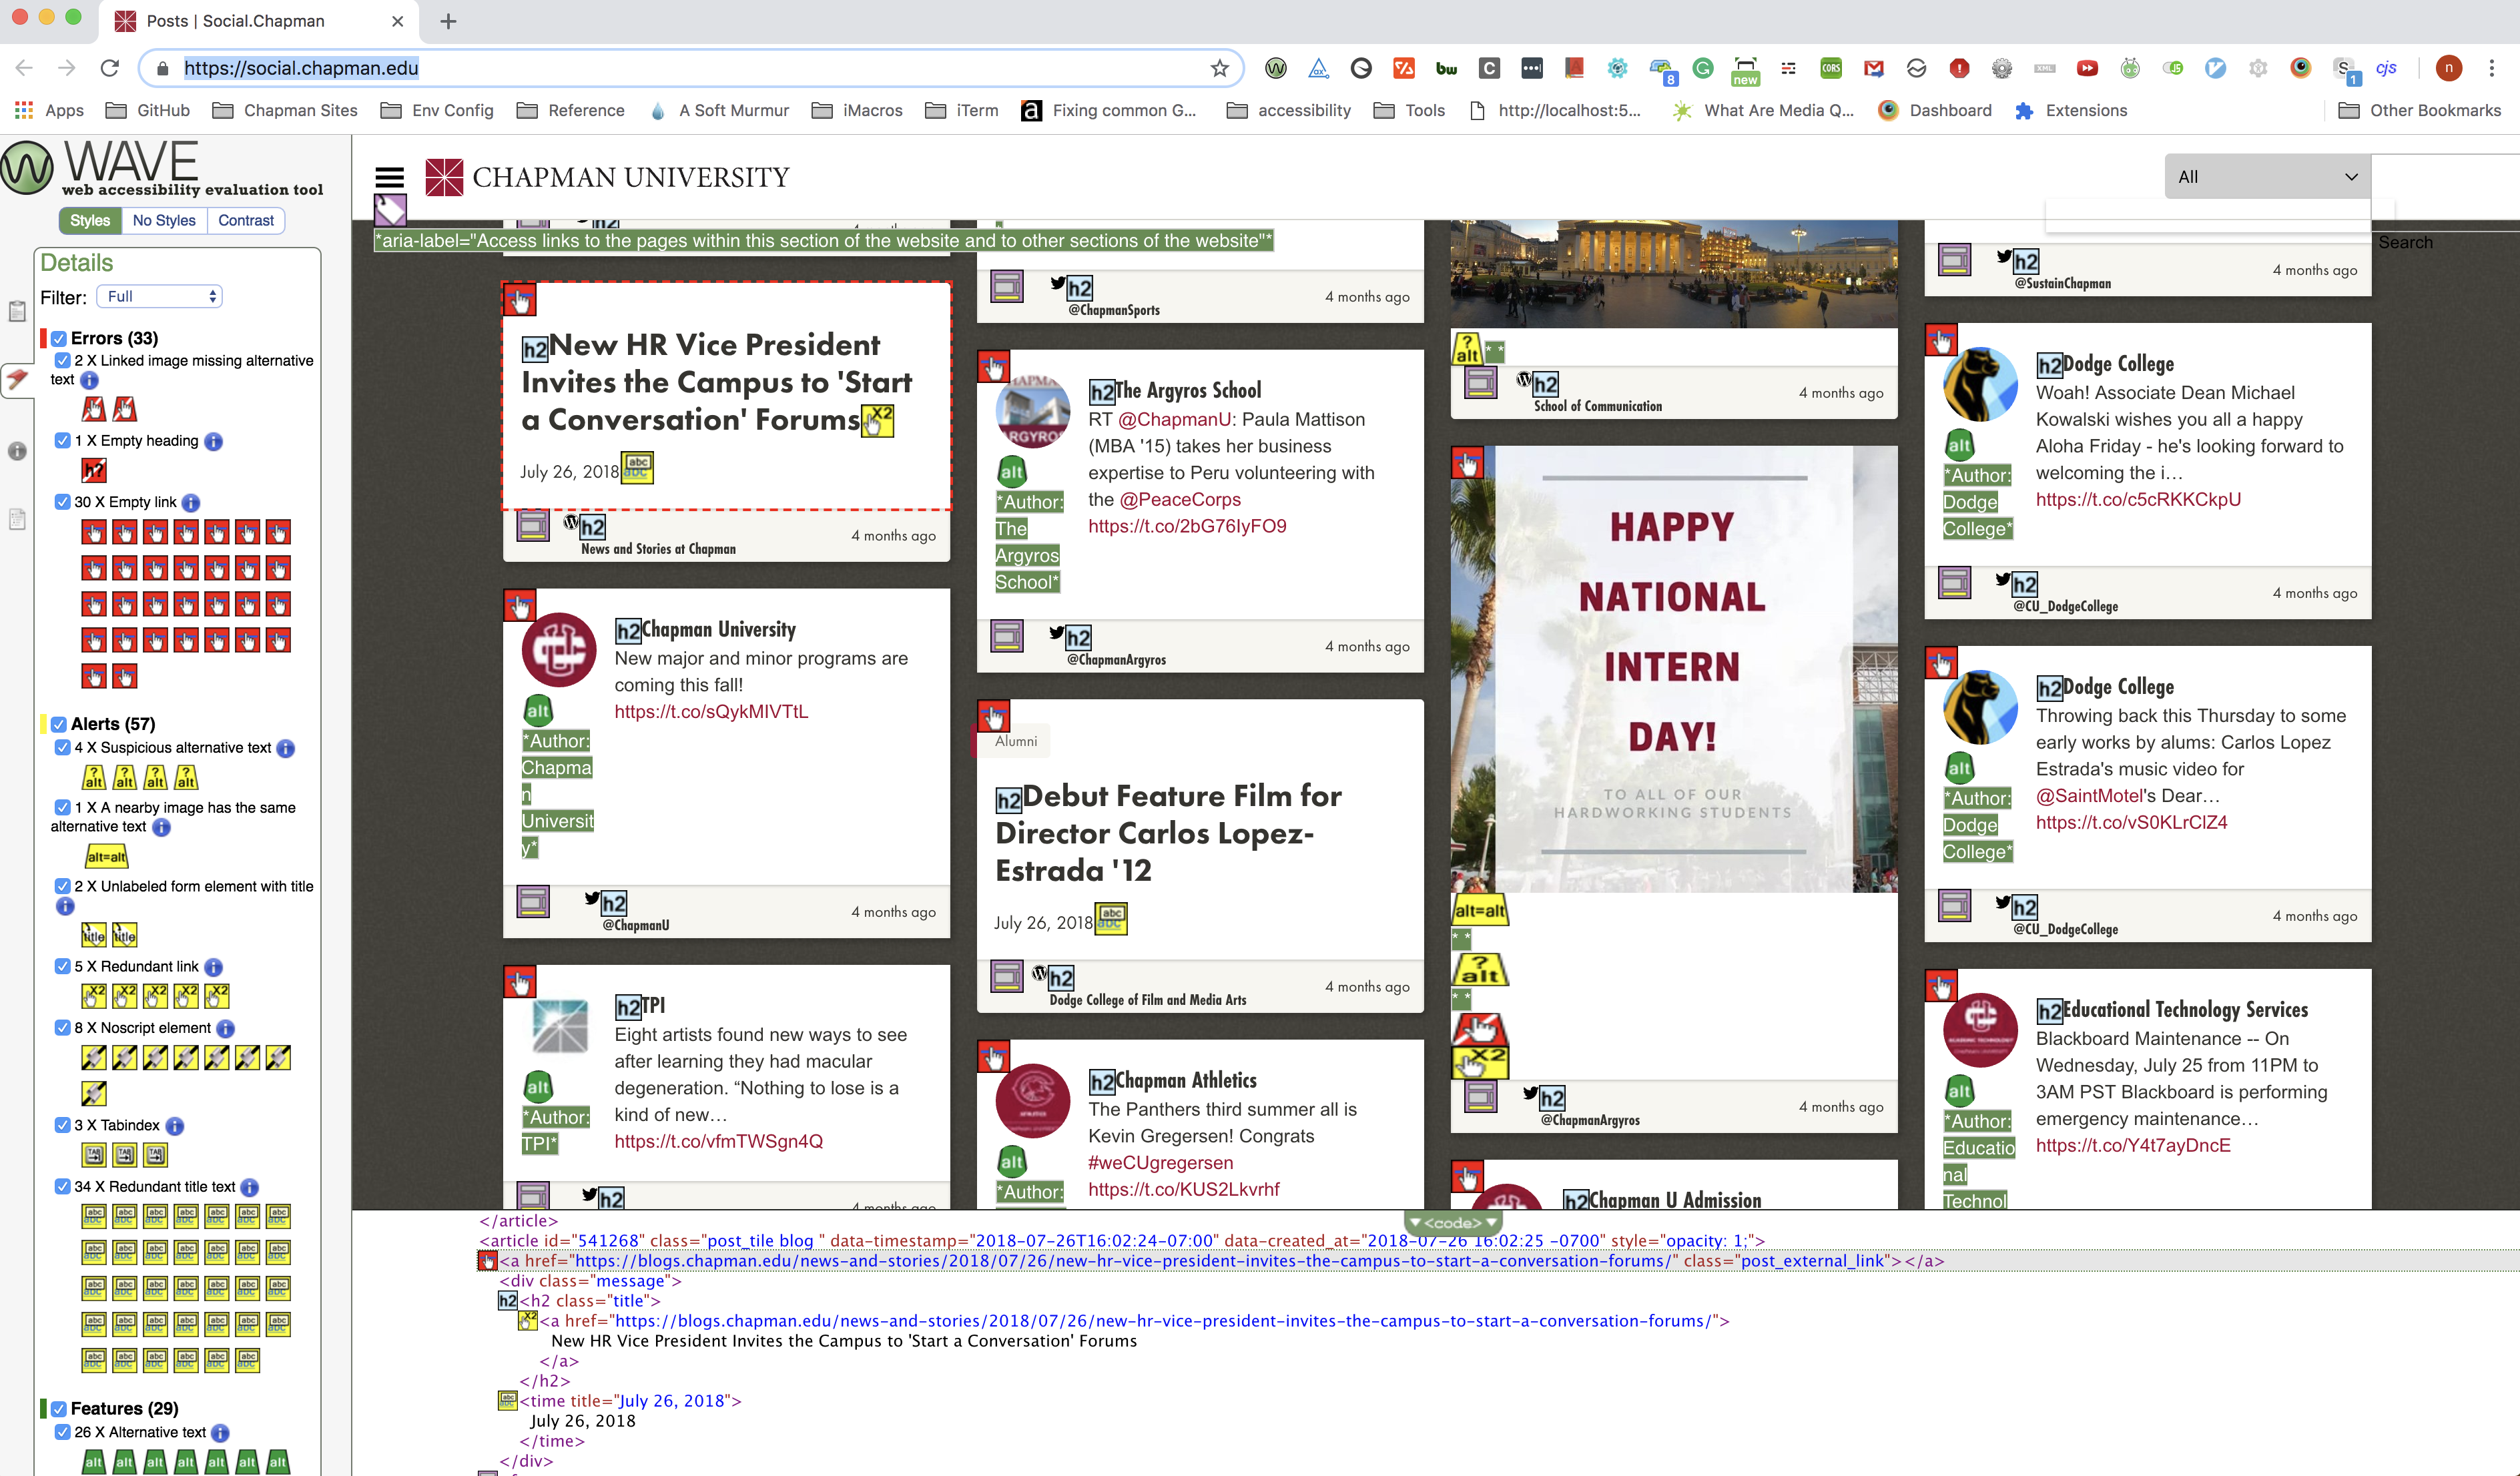Click the info icon beside Suspicious alternative text
Screen dimensions: 2520x1476
click(x=286, y=748)
